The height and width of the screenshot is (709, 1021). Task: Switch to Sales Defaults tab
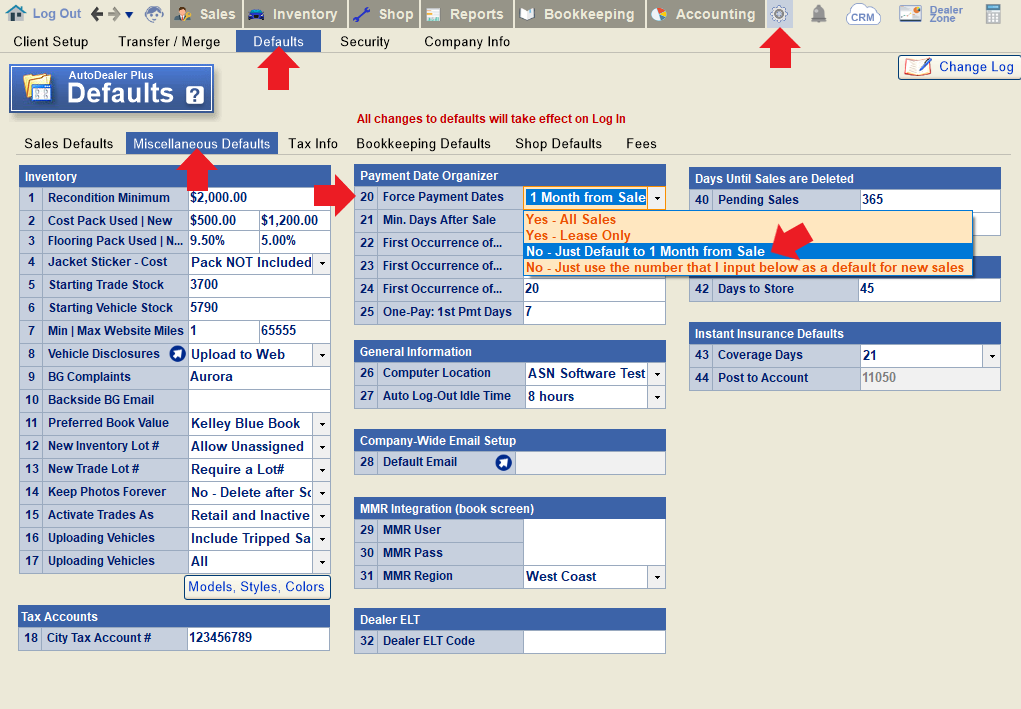point(68,143)
